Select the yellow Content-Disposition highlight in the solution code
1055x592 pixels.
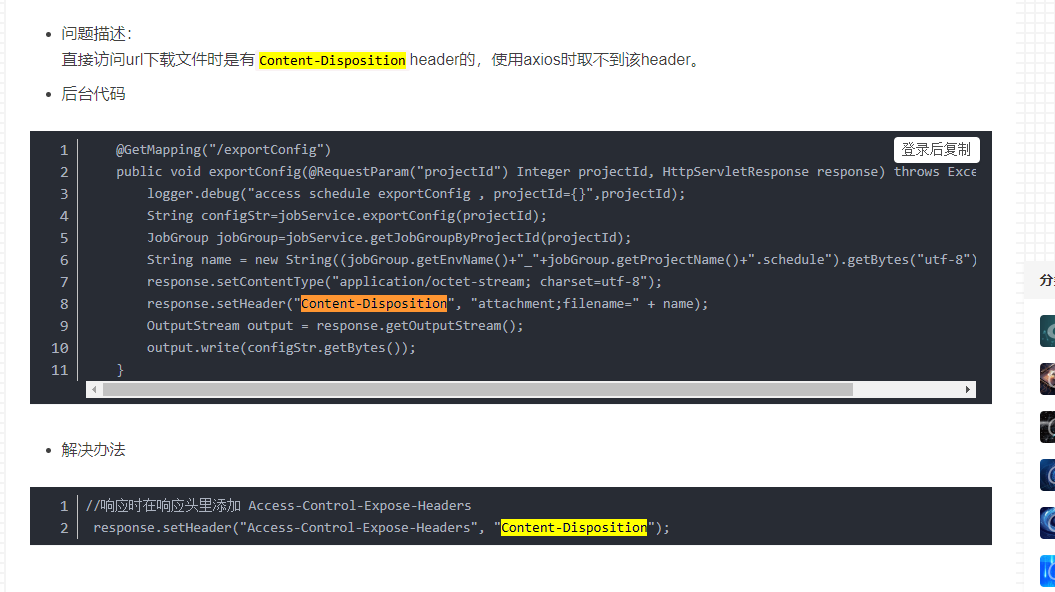click(573, 527)
